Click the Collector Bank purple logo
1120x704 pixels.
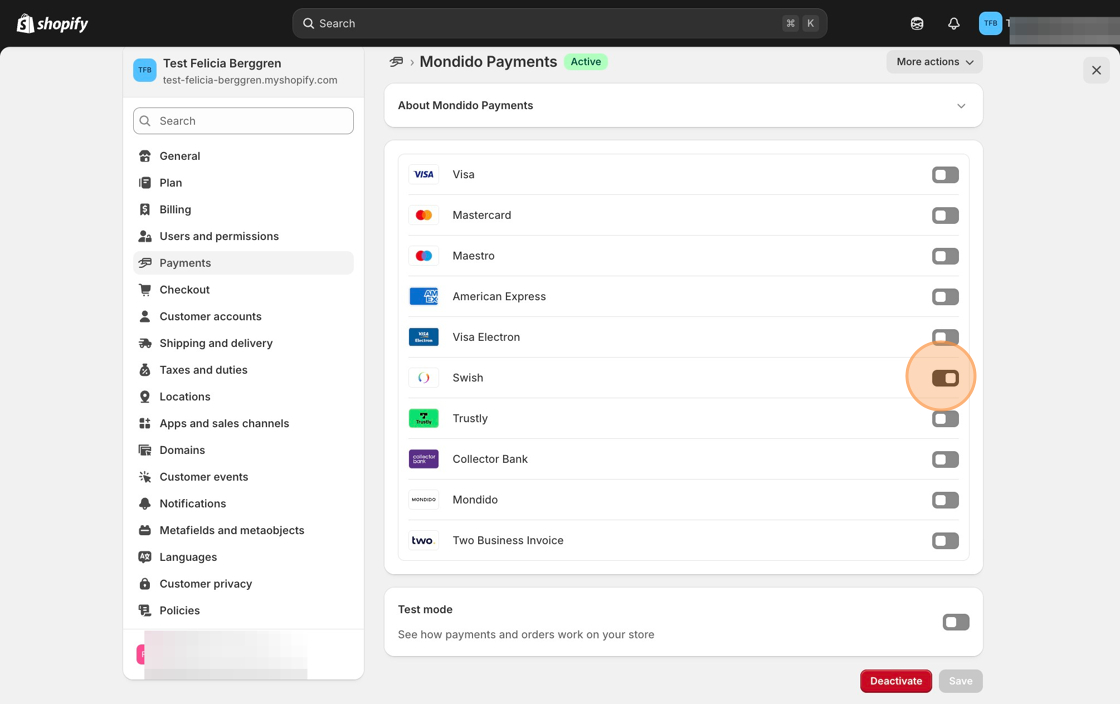pyautogui.click(x=424, y=459)
